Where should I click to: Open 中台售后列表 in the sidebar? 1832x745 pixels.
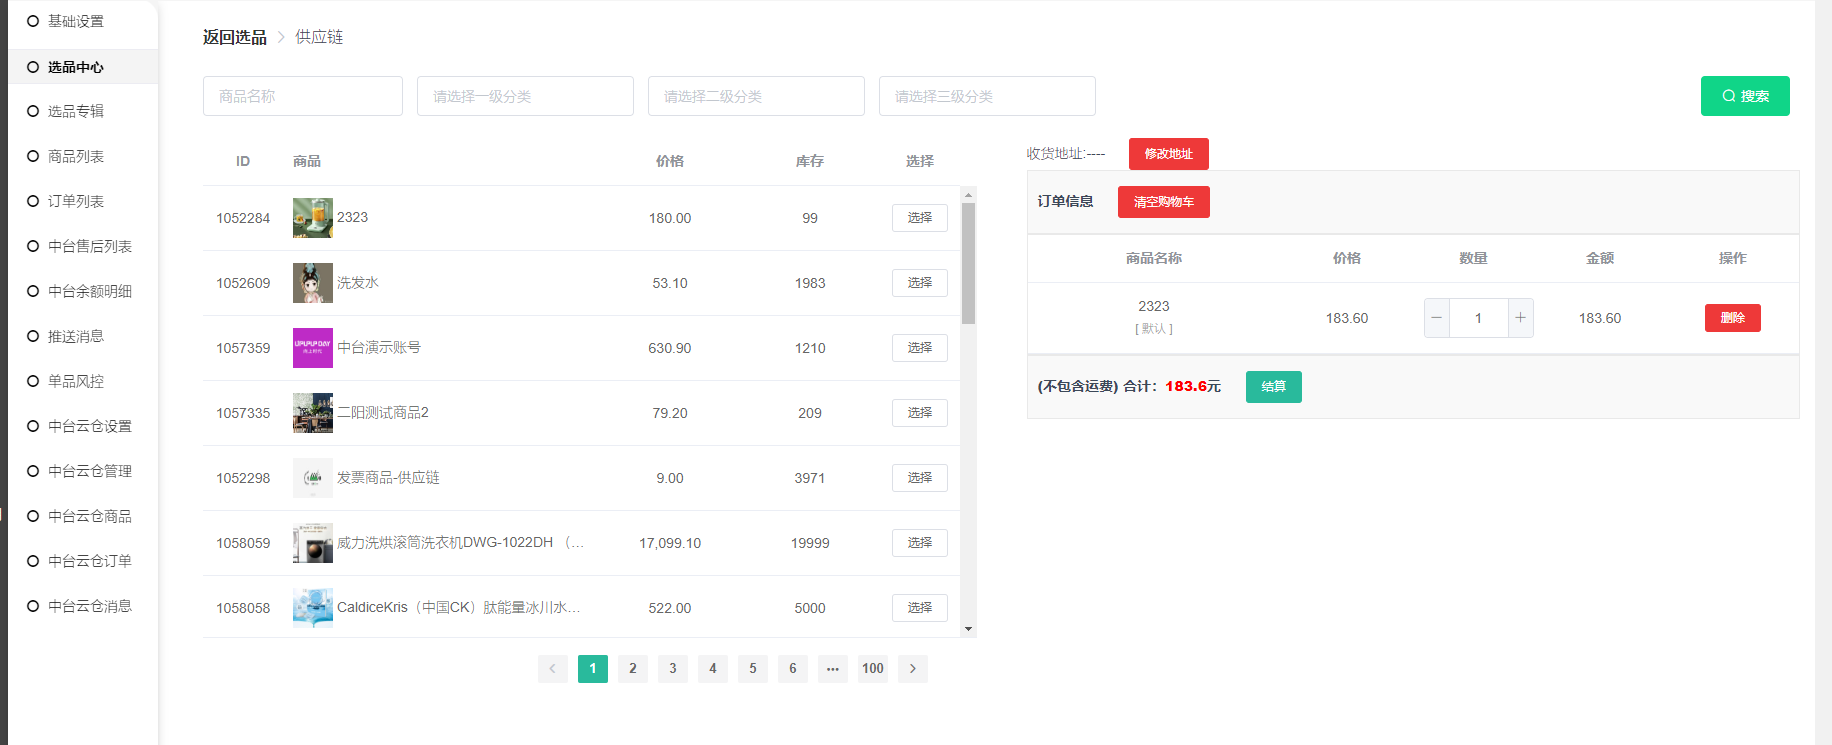pyautogui.click(x=90, y=246)
